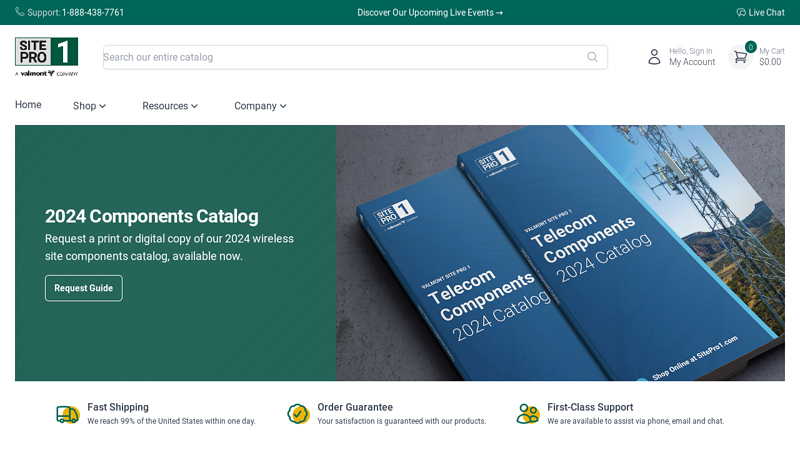The image size is (800, 450).
Task: Expand the Company dropdown menu
Action: [260, 106]
